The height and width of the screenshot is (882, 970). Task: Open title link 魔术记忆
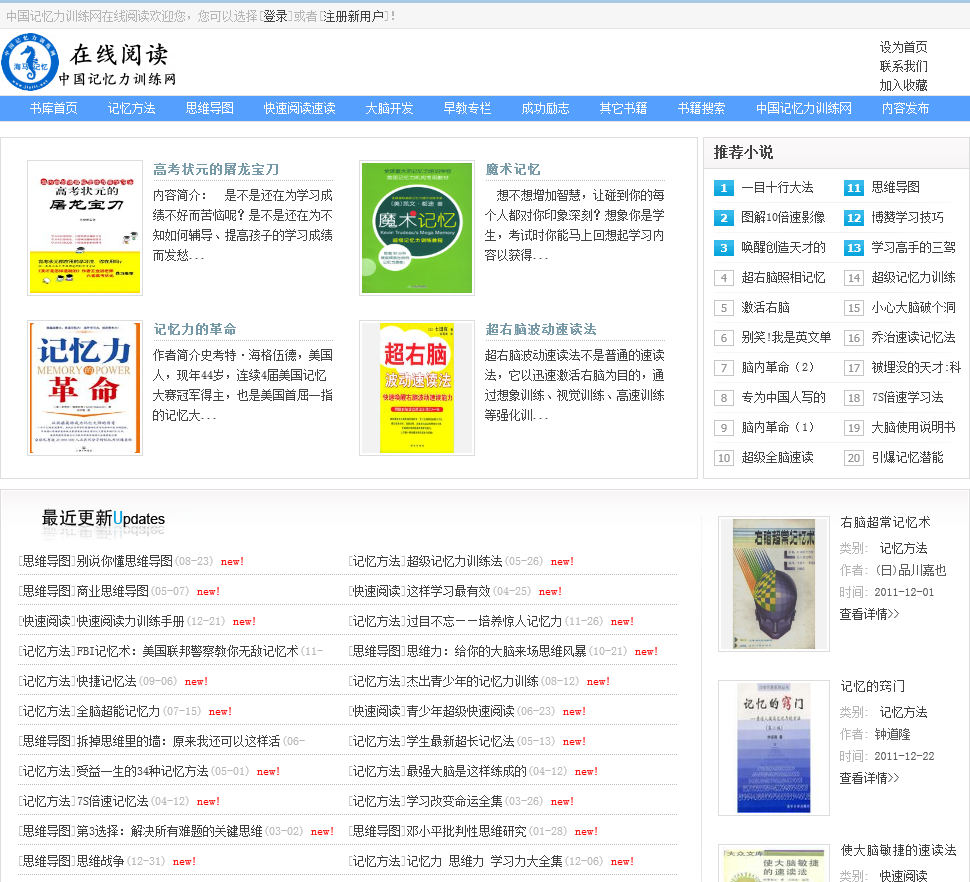point(512,169)
